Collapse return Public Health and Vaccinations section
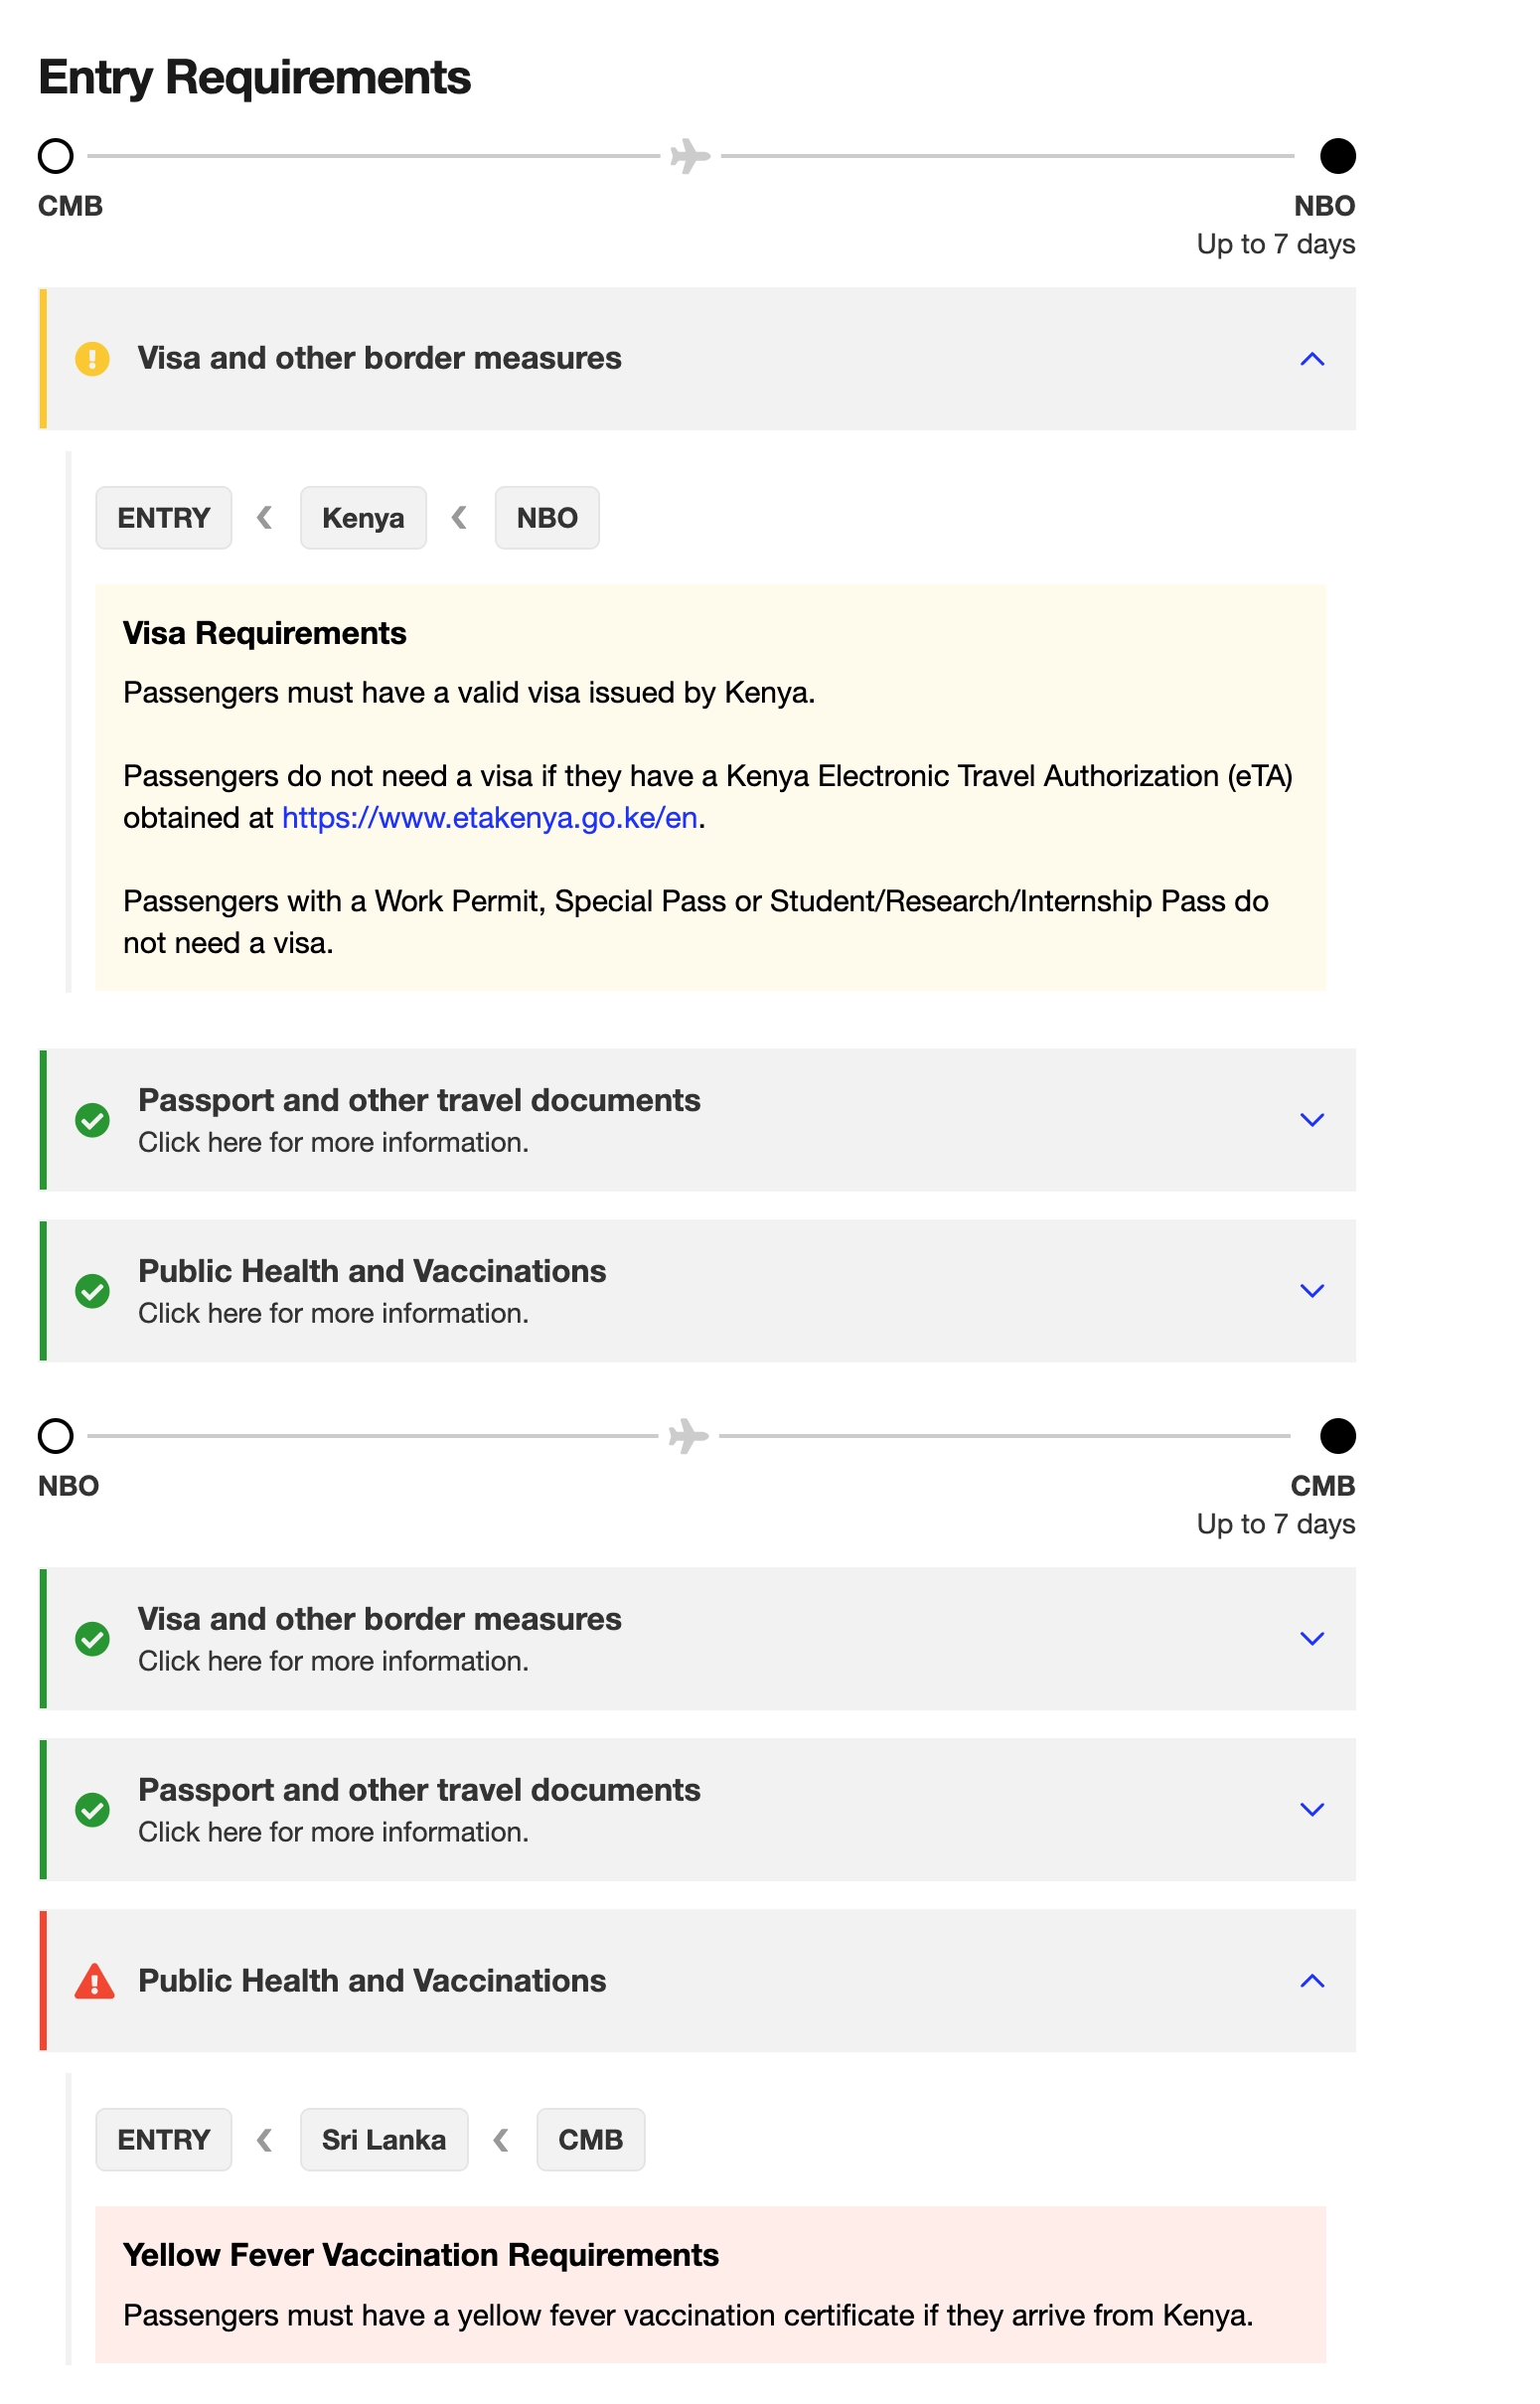Screen dimensions: 1540x2404 click(1312, 1981)
